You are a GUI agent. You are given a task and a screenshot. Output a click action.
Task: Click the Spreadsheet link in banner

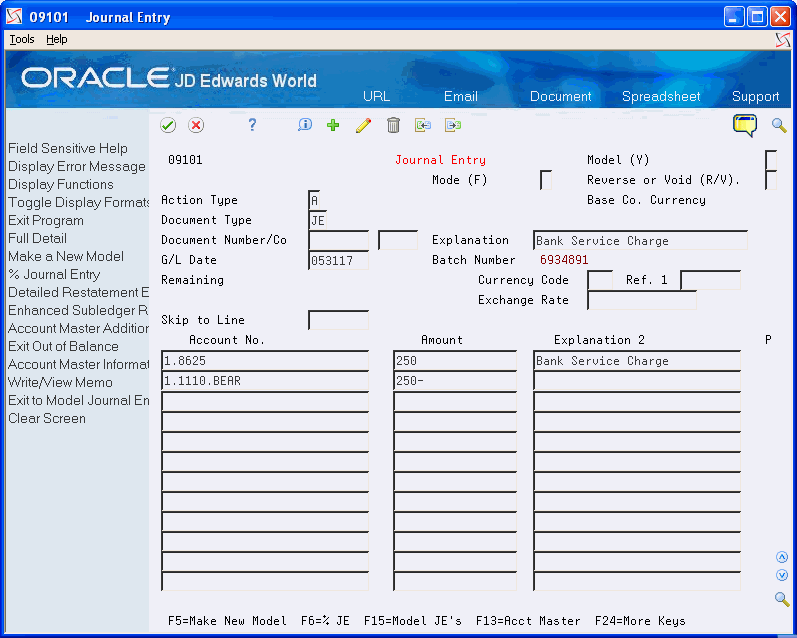[x=661, y=96]
